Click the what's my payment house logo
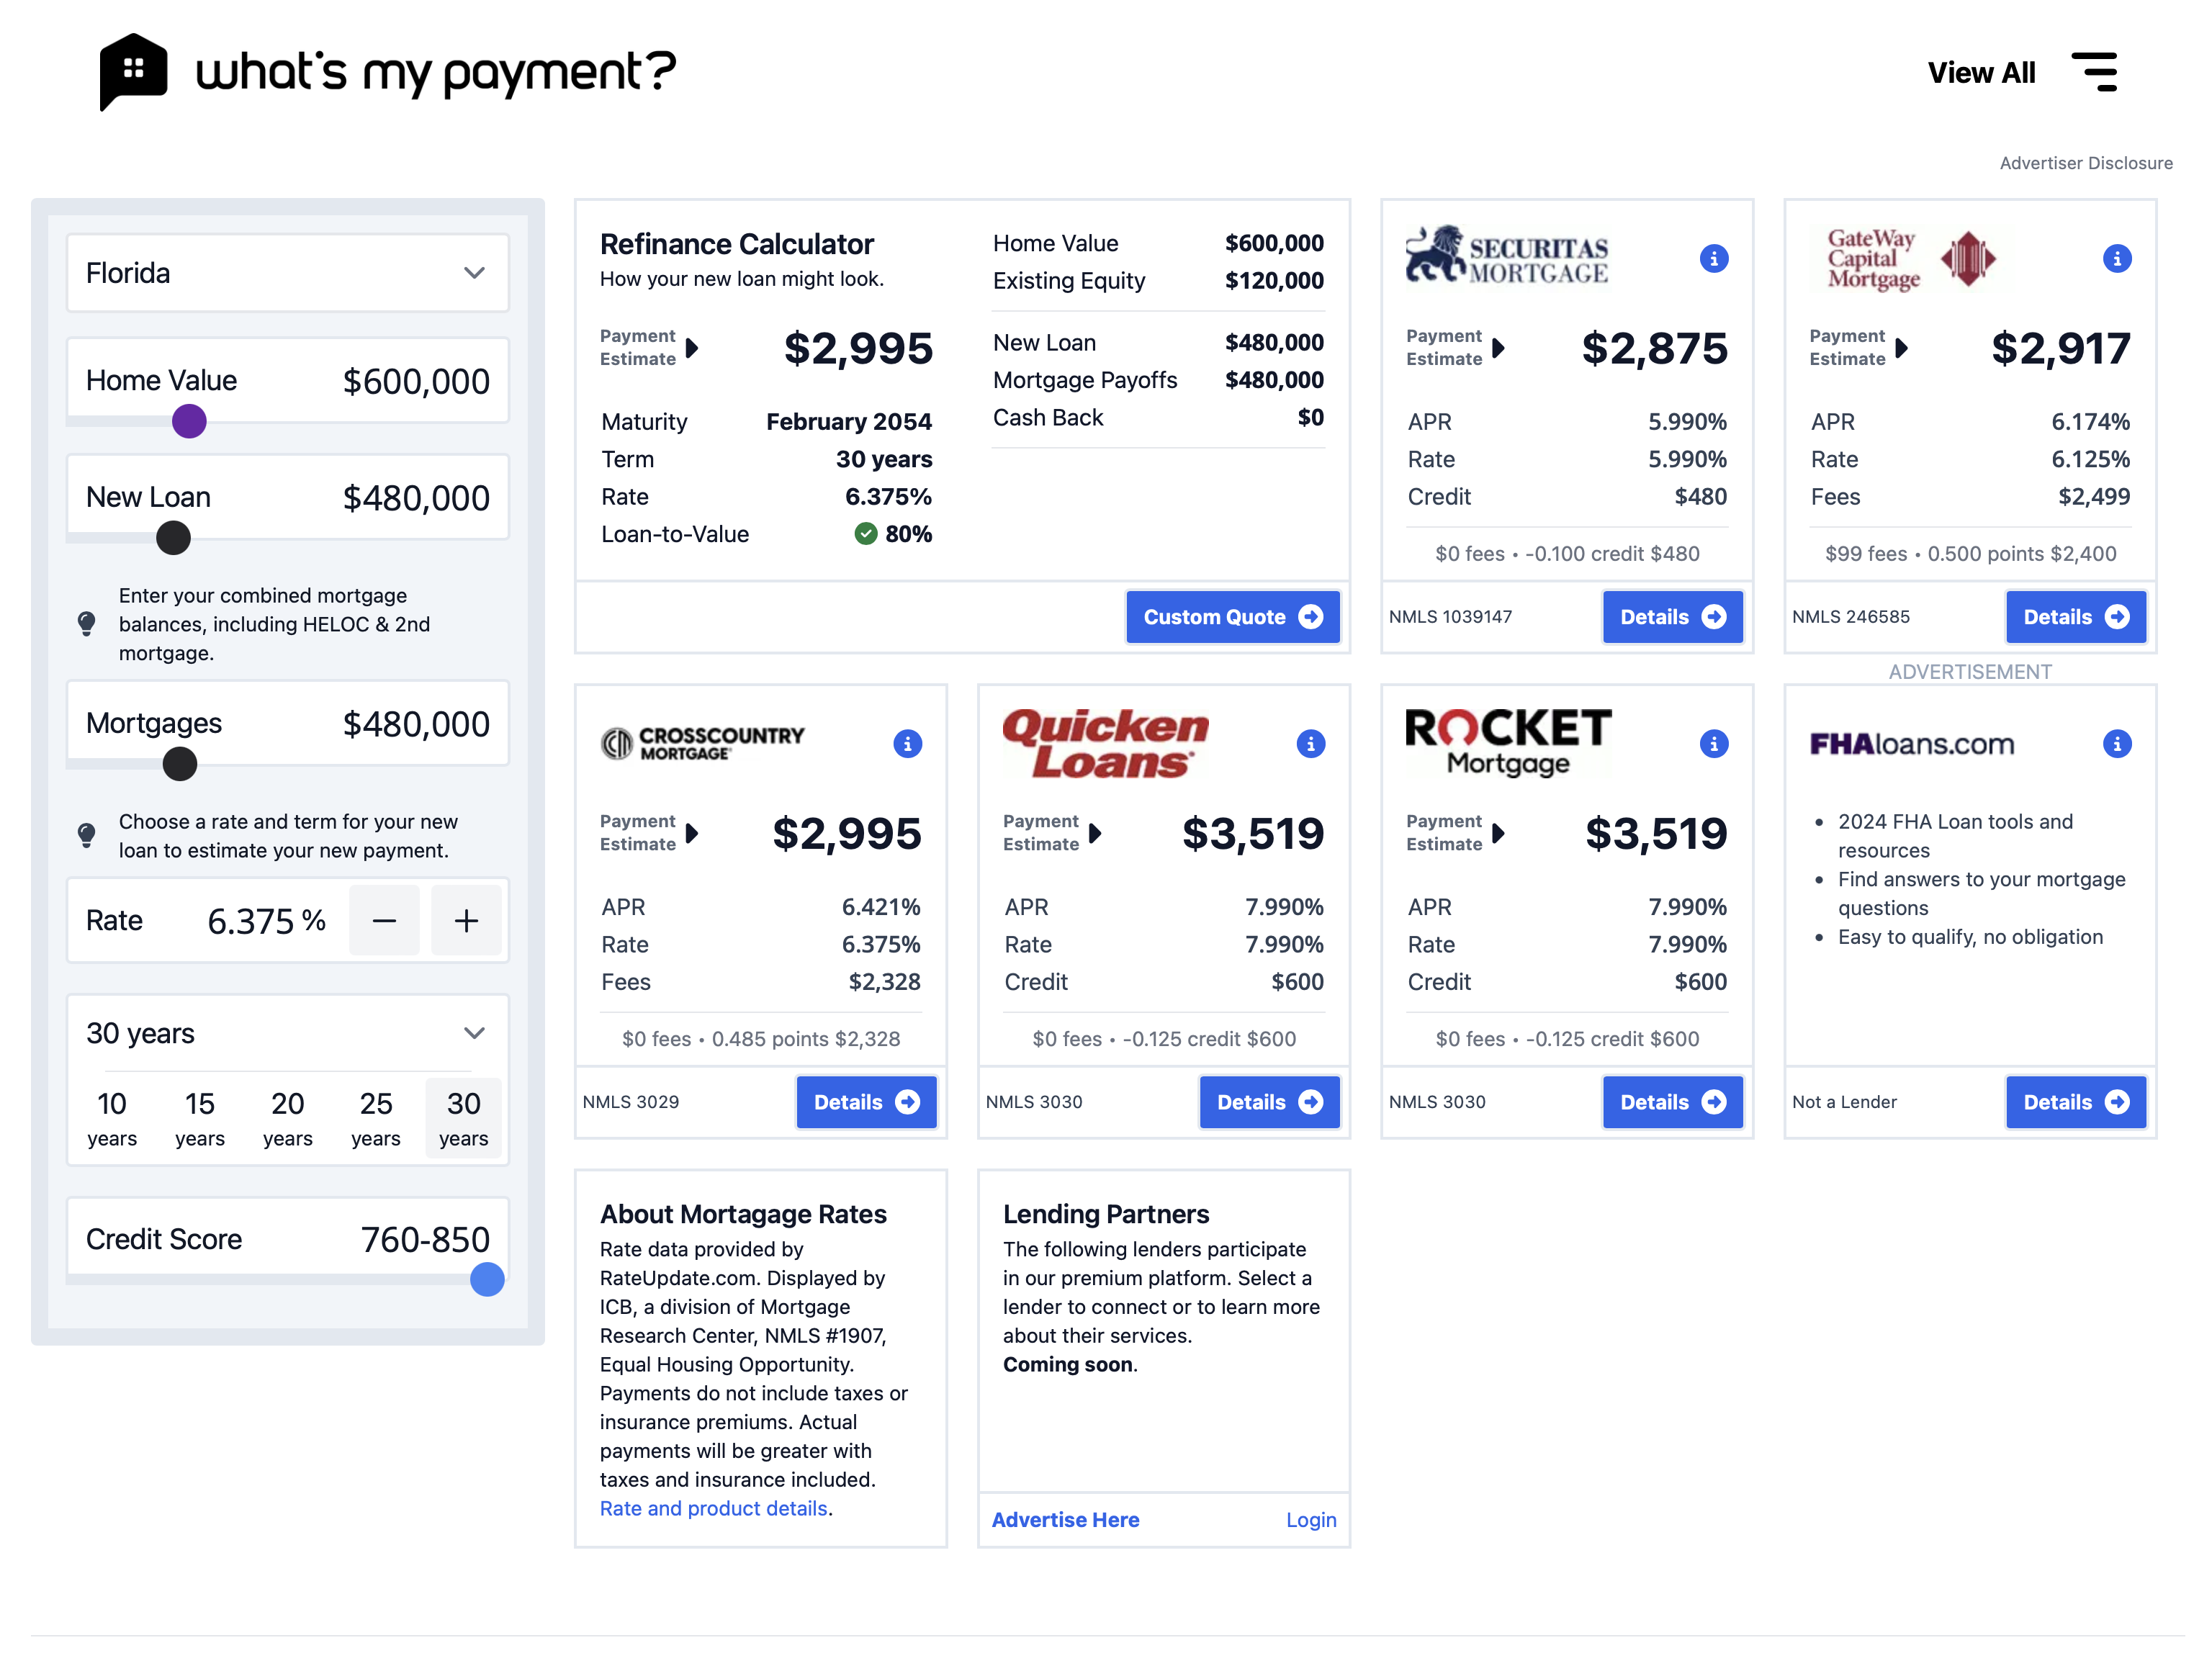The image size is (2212, 1666). click(x=133, y=71)
